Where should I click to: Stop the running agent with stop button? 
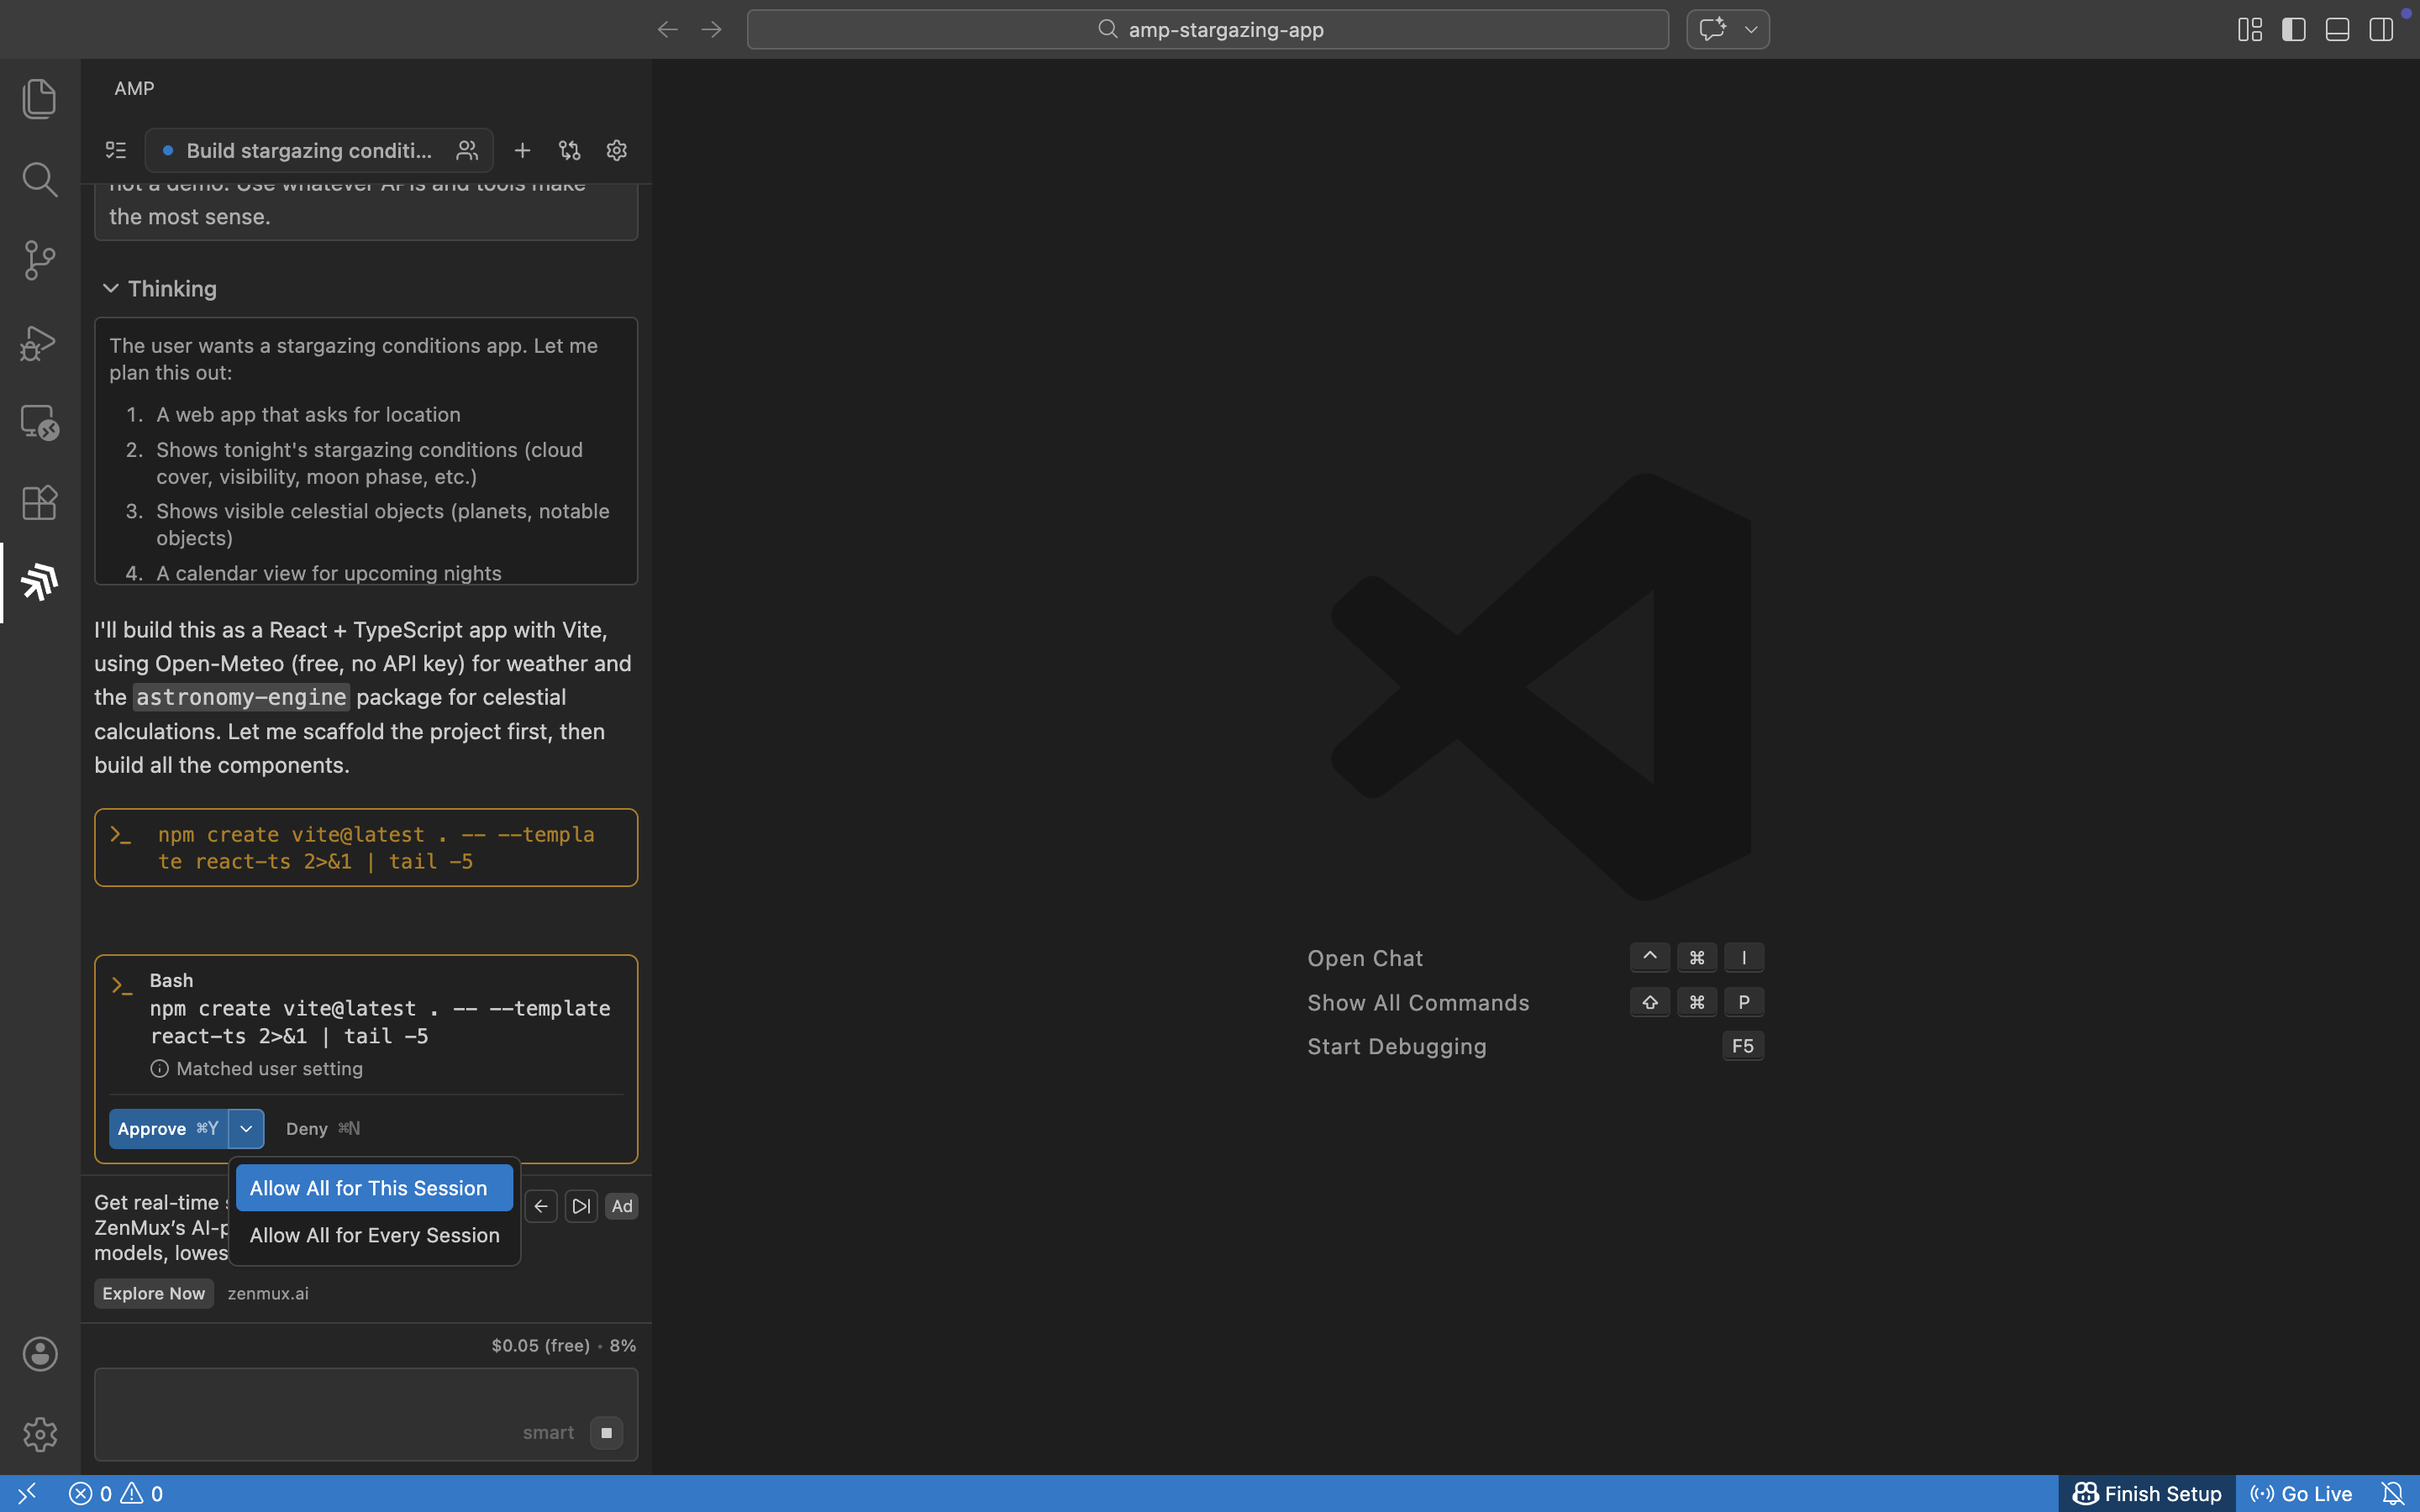pos(606,1432)
